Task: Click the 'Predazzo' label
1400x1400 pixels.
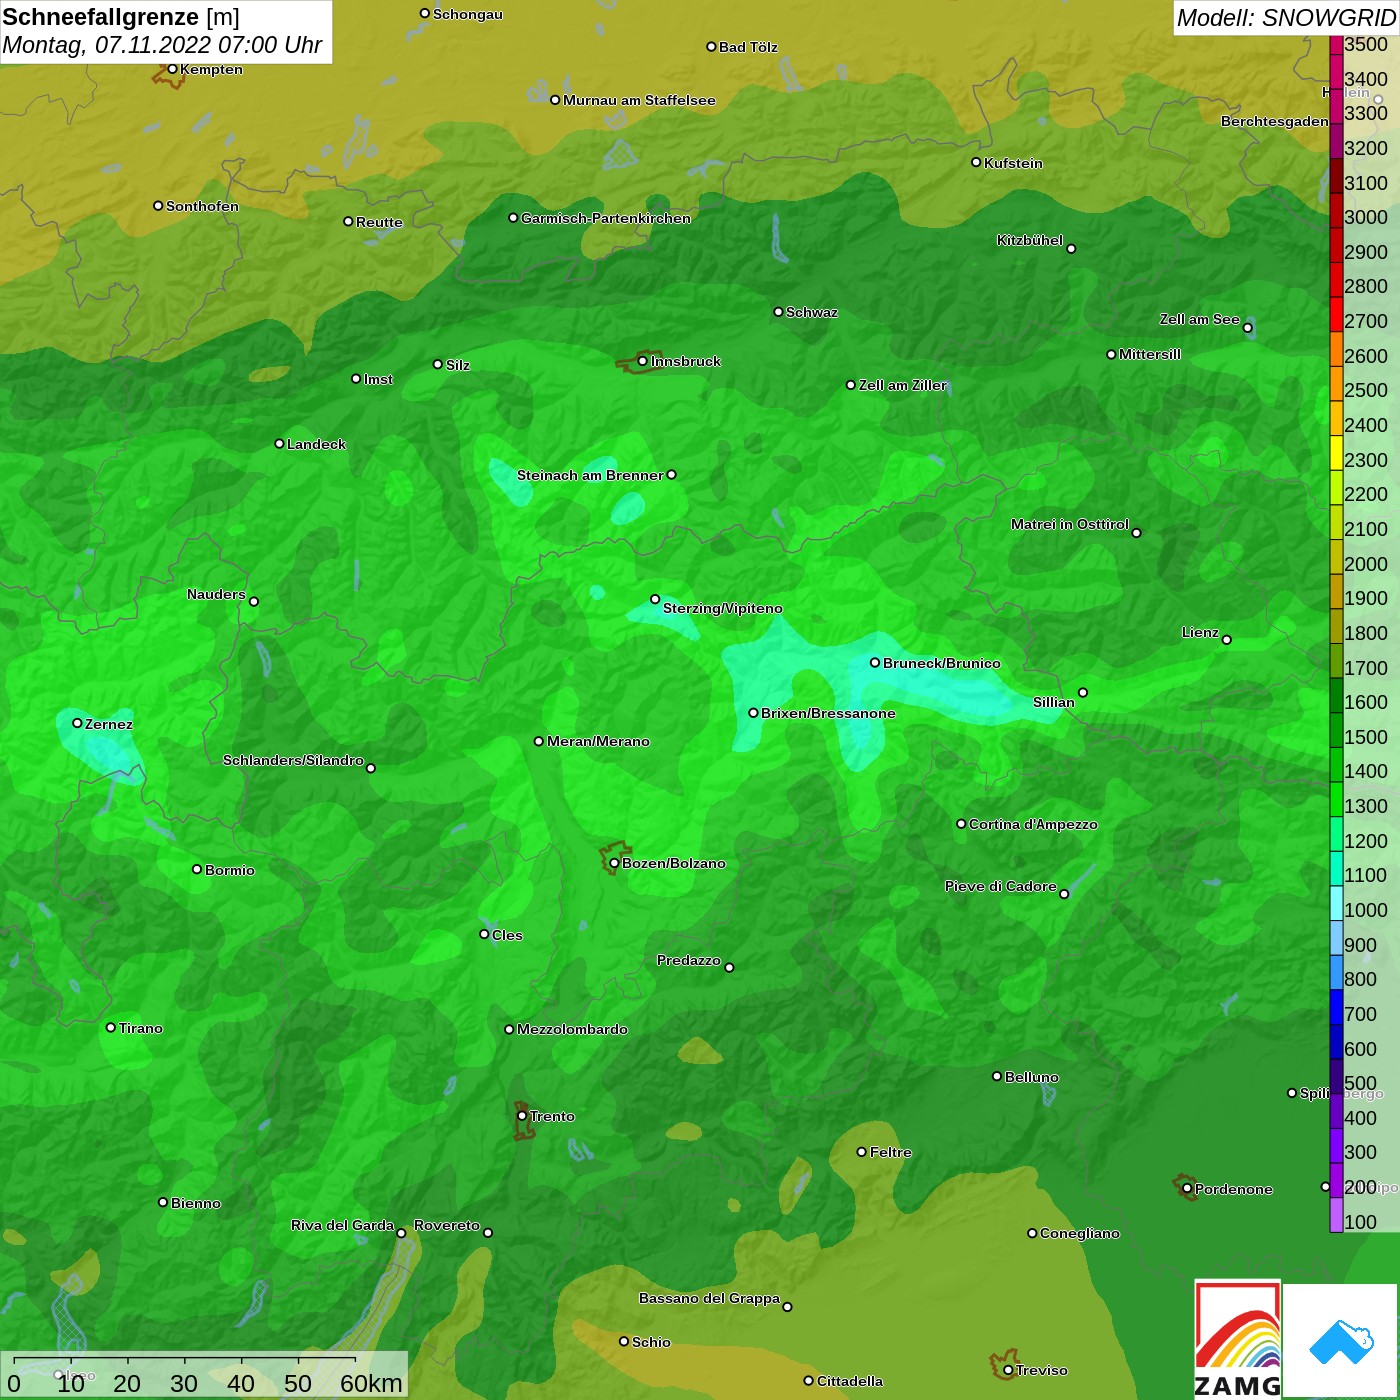Action: [x=689, y=960]
